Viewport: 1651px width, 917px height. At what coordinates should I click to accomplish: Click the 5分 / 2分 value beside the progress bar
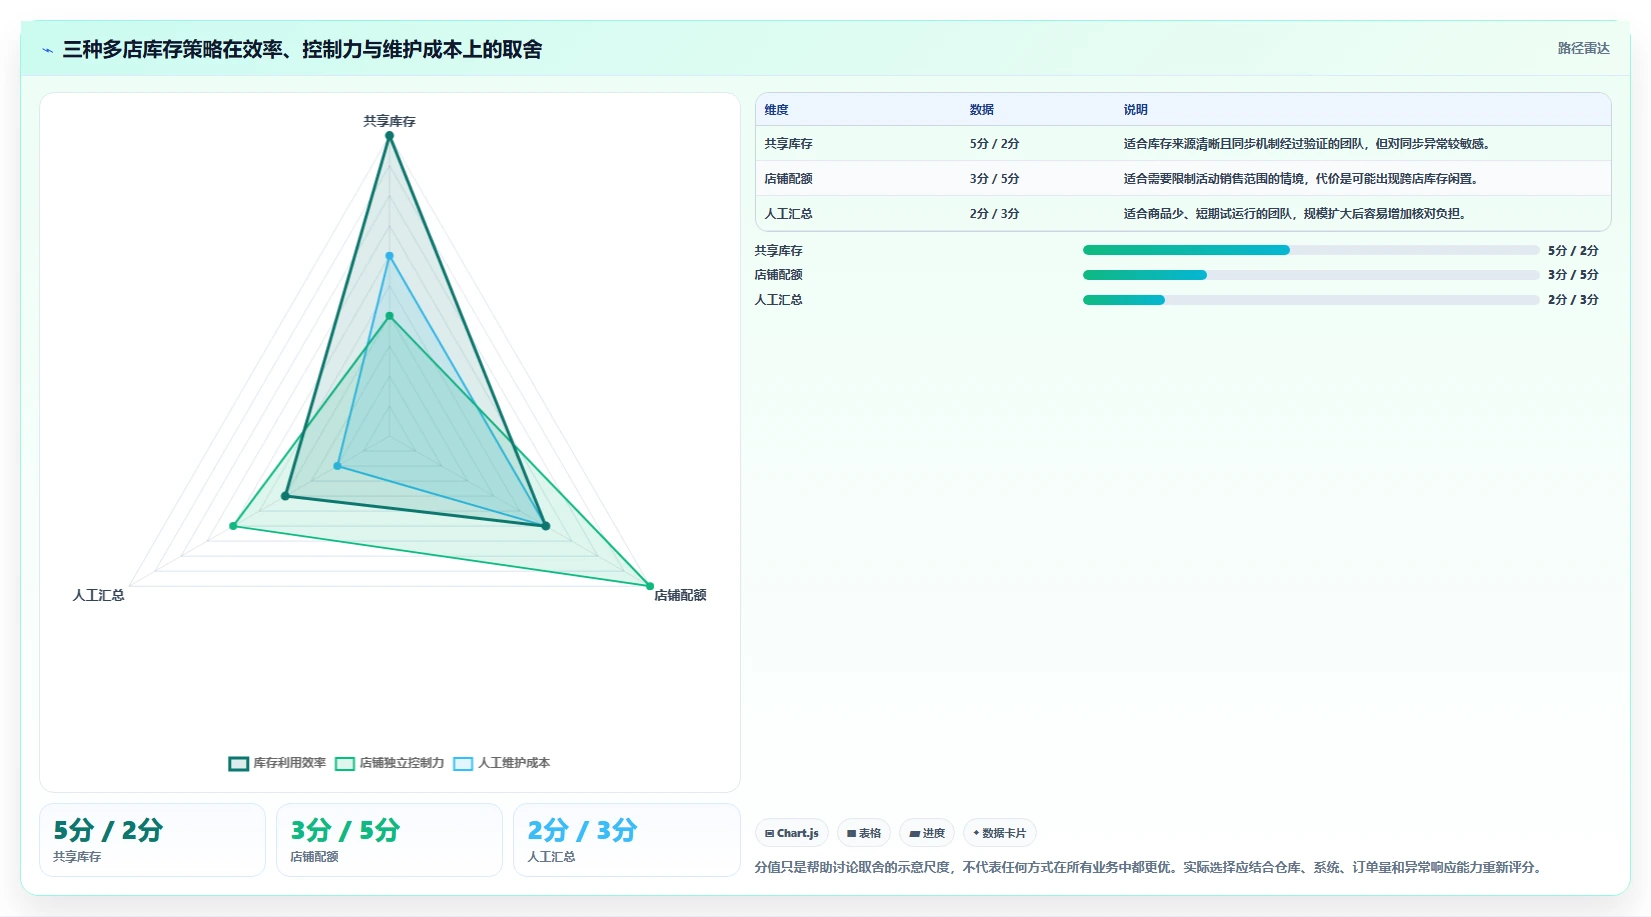pyautogui.click(x=1573, y=251)
